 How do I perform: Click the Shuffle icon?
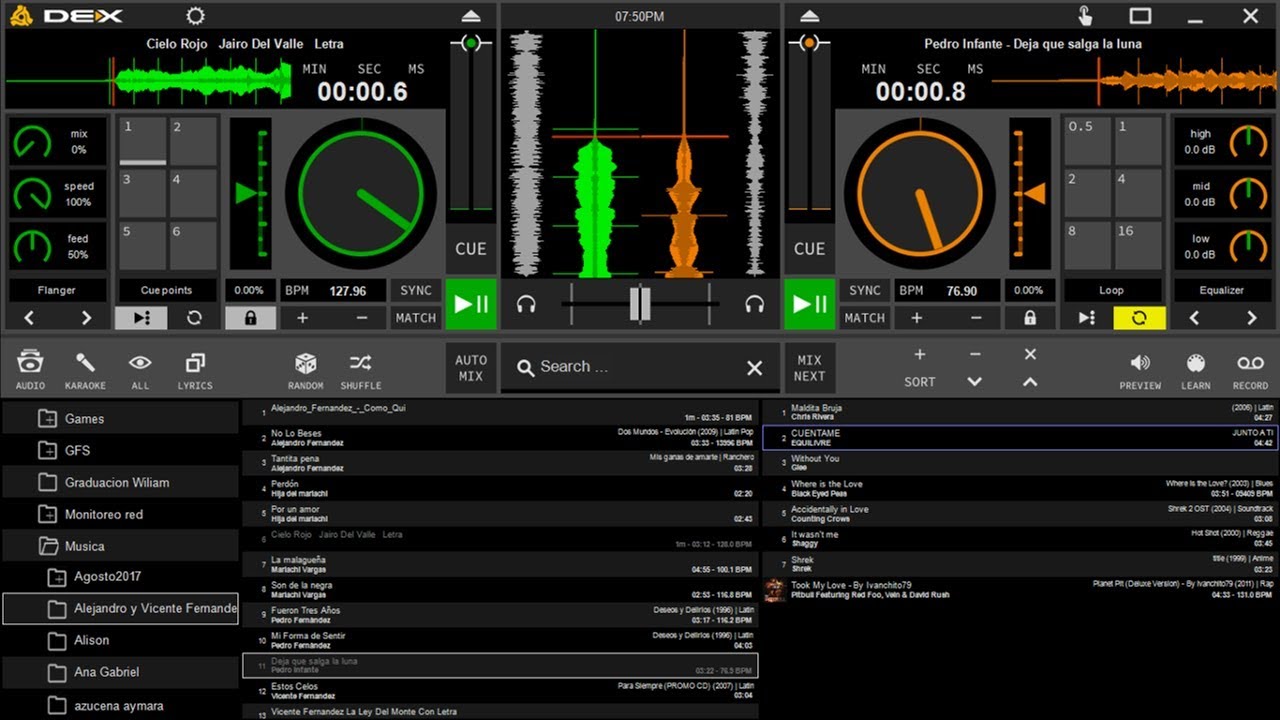click(361, 368)
